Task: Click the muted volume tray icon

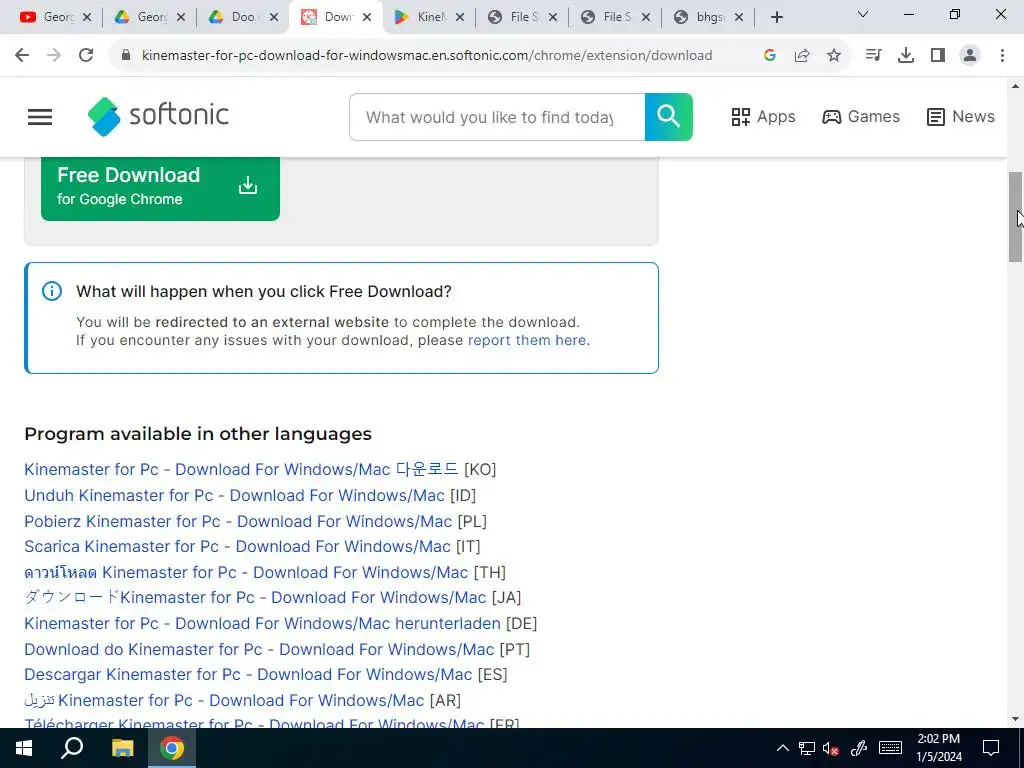Action: (x=831, y=748)
